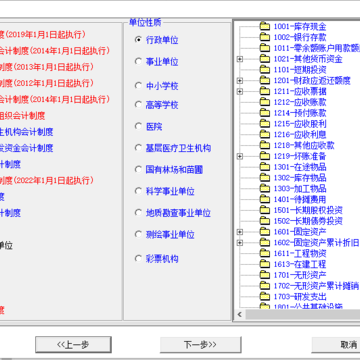Viewport: 360px width, 360px height.
Task: Select 国有林场和苗圃 option
Action: pyautogui.click(x=138, y=169)
